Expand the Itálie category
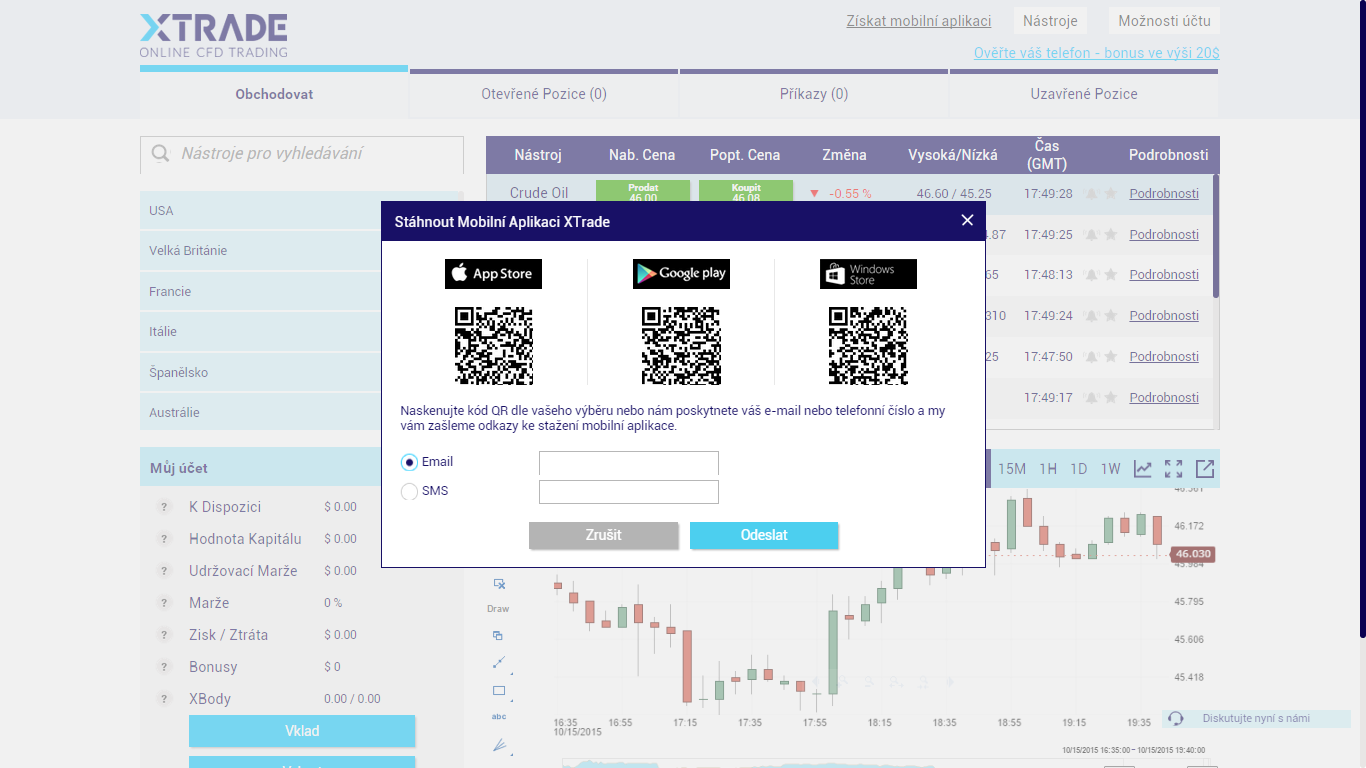 click(x=261, y=331)
